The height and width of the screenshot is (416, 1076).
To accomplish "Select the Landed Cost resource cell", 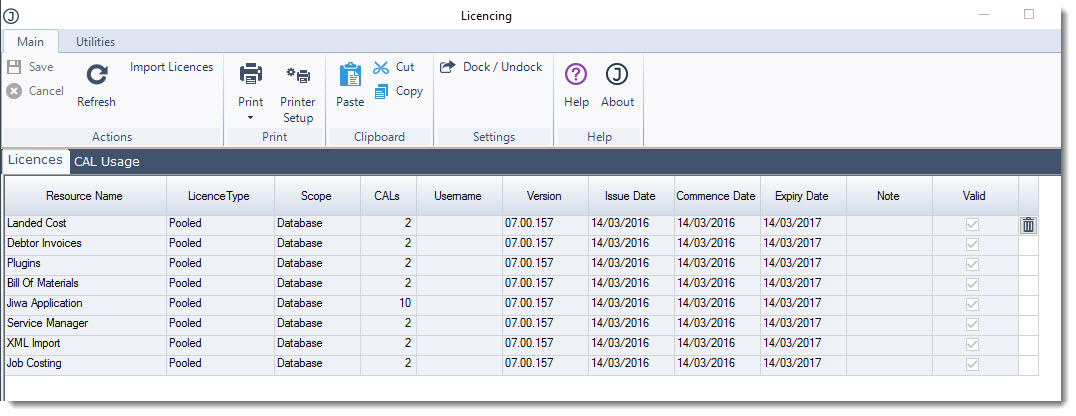I will coord(85,224).
